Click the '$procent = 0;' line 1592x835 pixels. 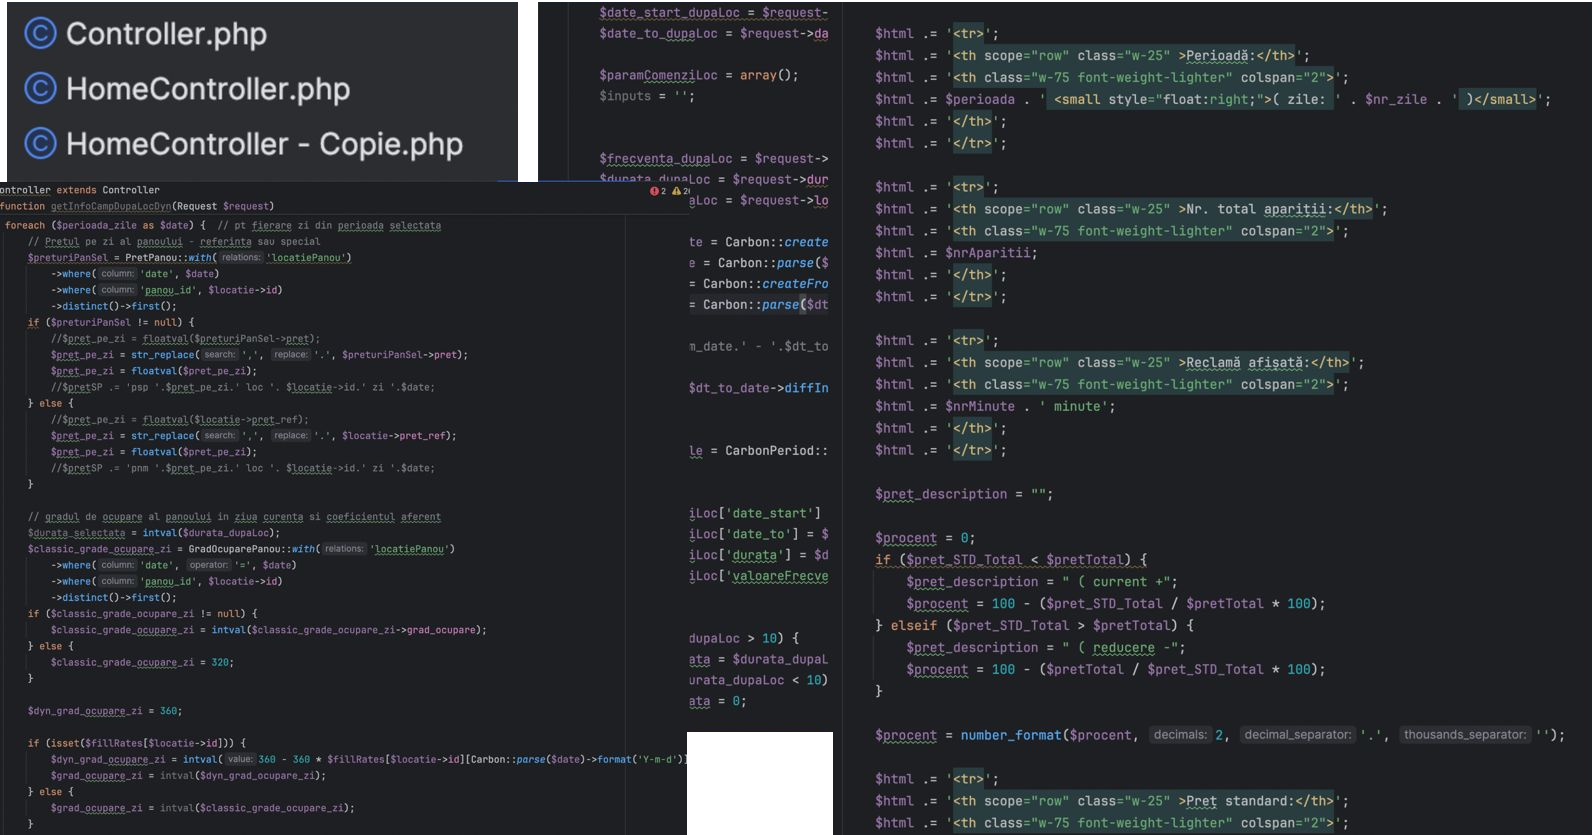(x=925, y=539)
